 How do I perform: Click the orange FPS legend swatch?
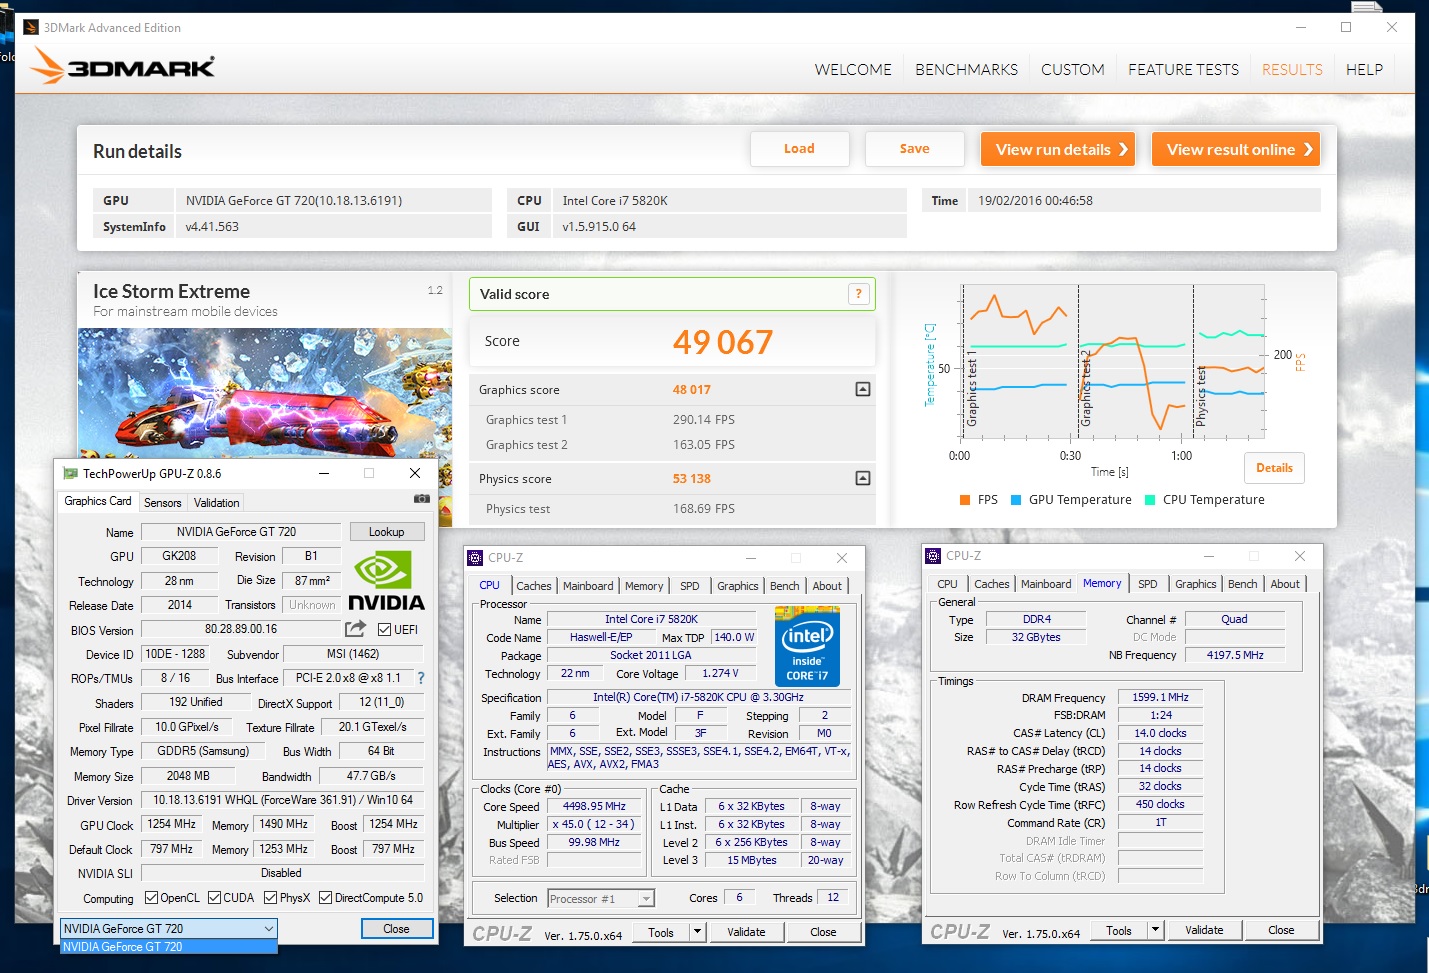point(965,500)
